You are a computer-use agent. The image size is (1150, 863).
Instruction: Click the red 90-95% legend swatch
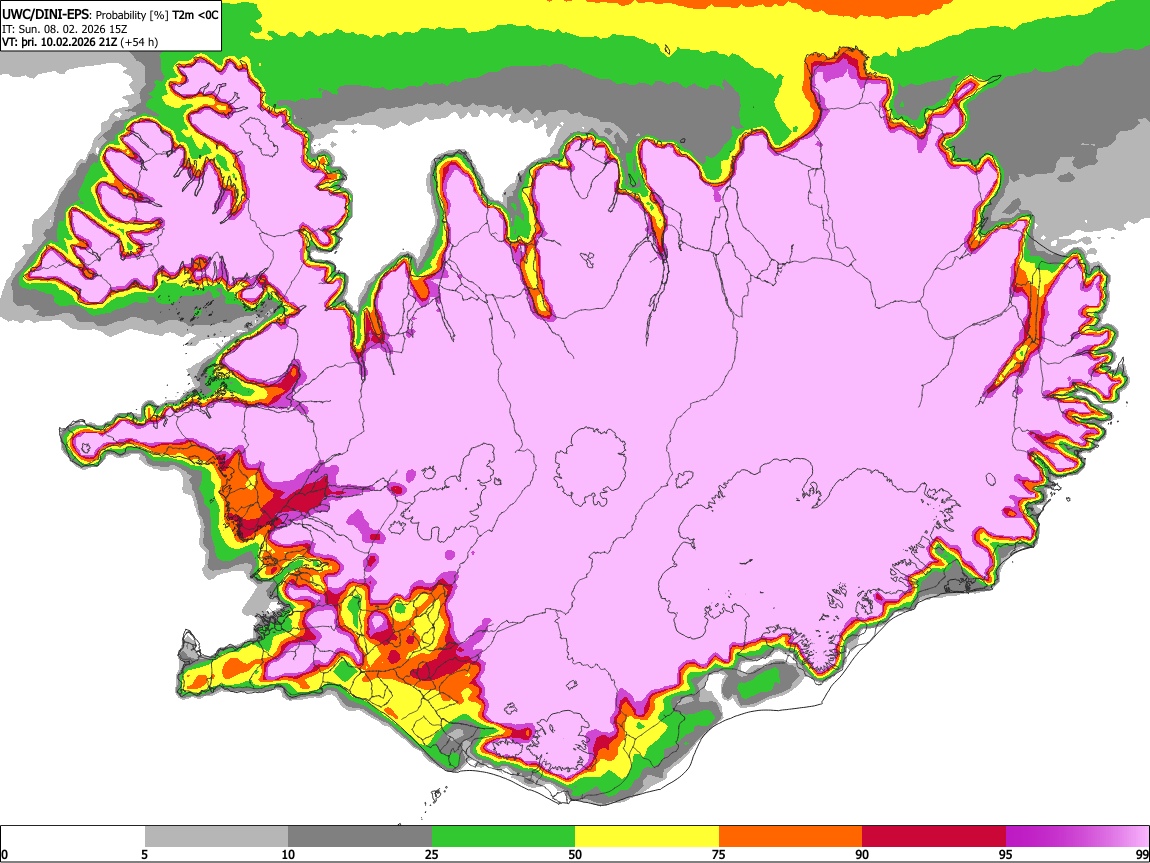point(934,837)
